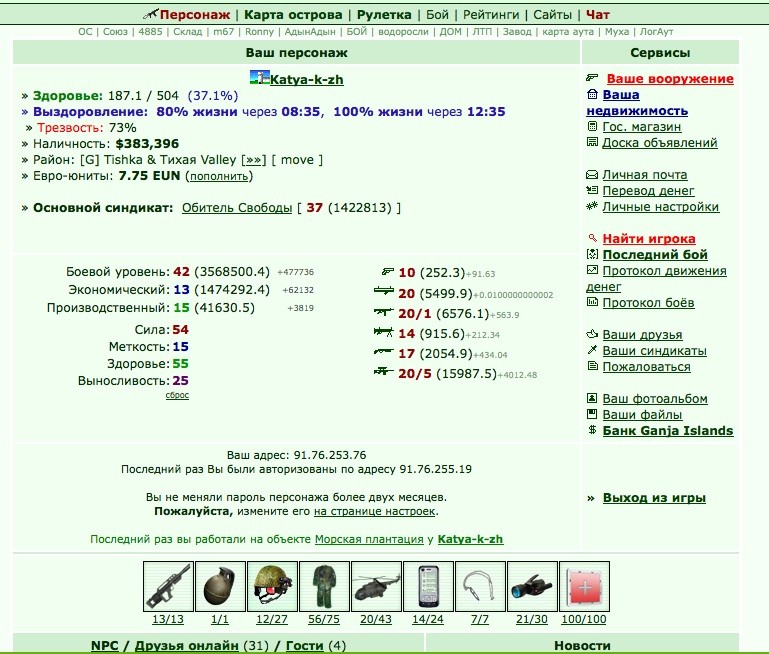The width and height of the screenshot is (769, 654).
Task: Open the Завод shortcut link
Action: [517, 32]
